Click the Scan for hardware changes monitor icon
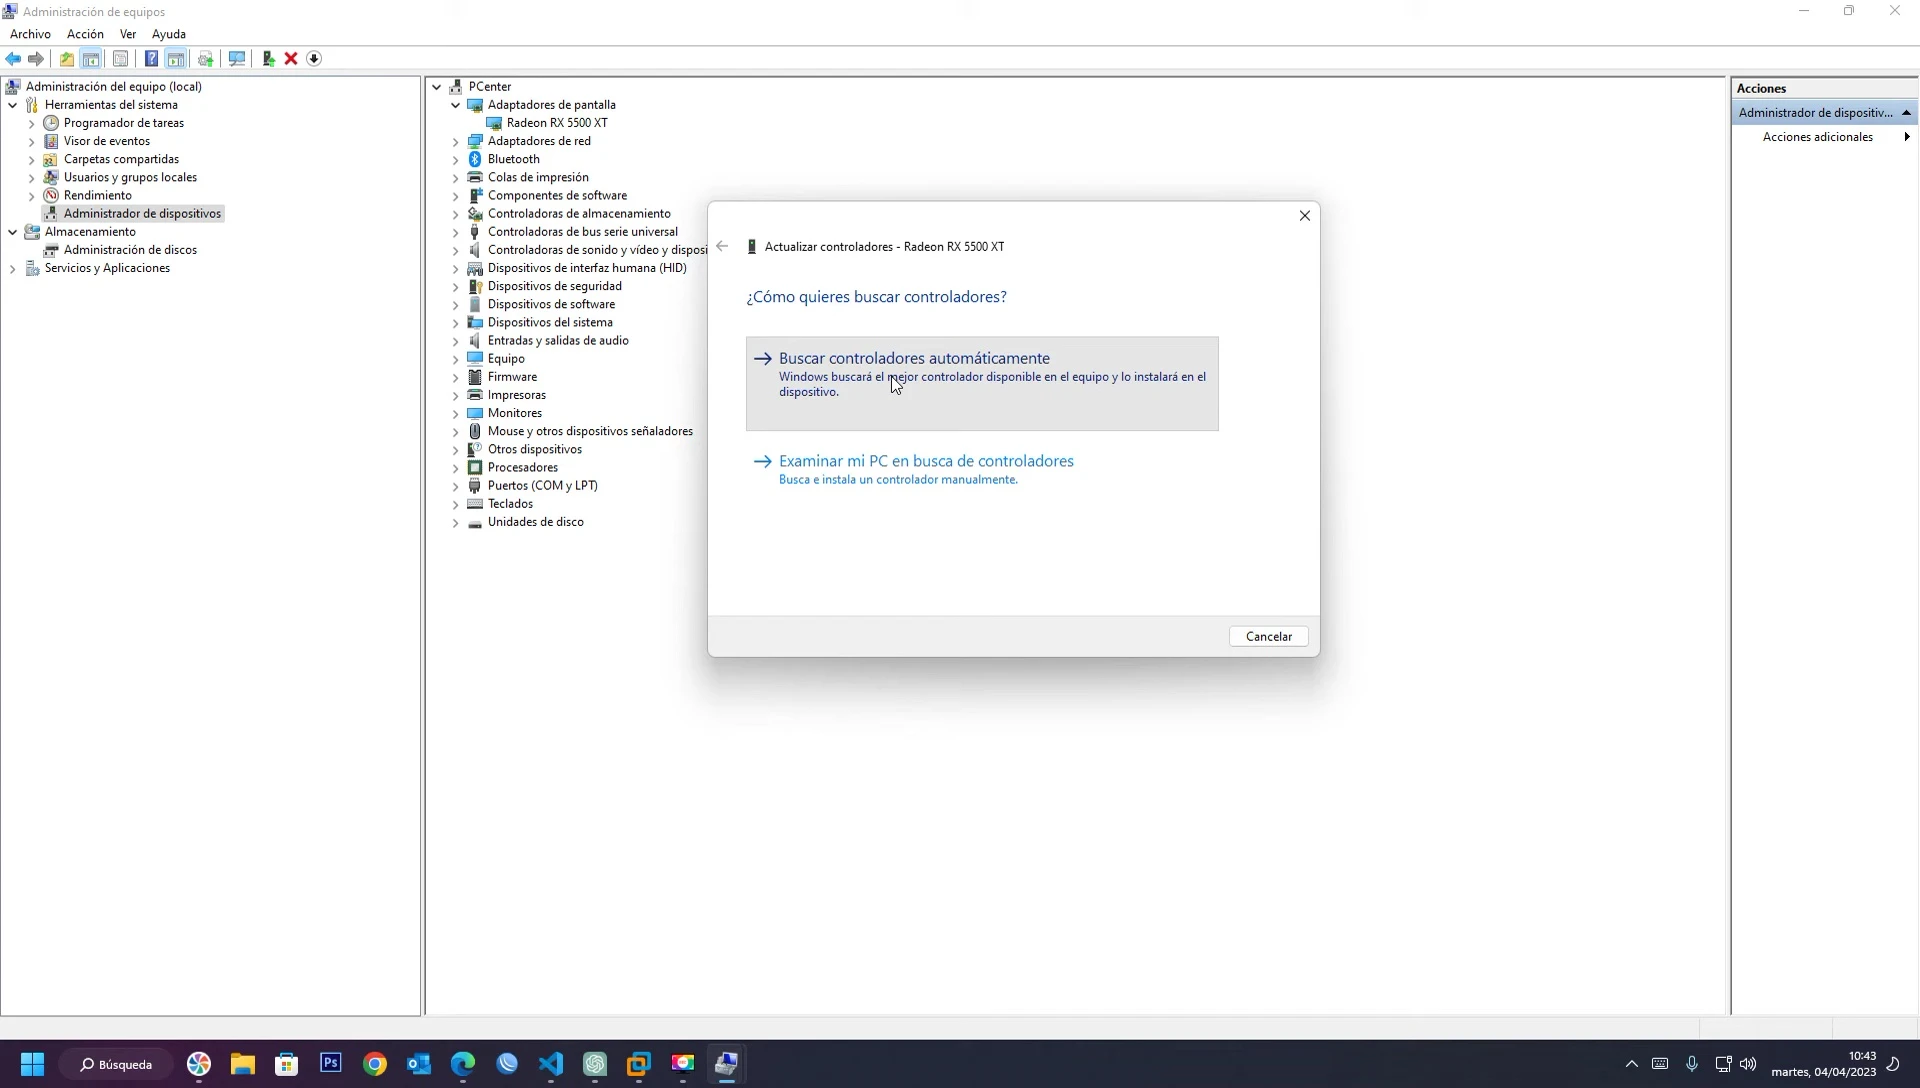Screen dimensions: 1920x1088 click(x=237, y=59)
